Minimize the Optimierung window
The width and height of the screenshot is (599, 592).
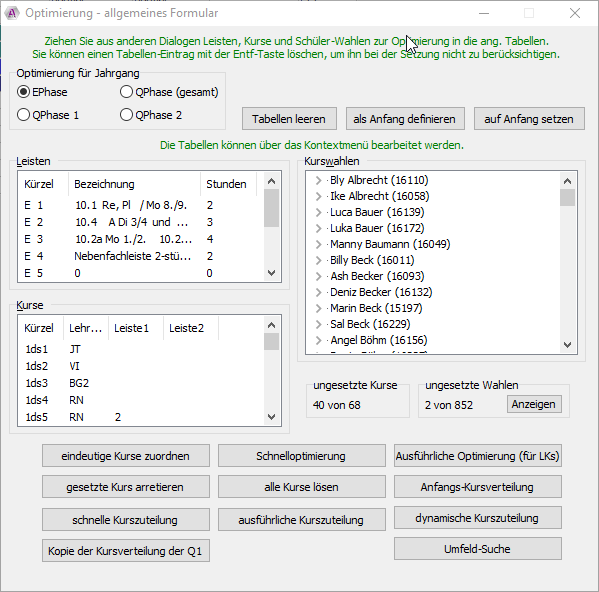click(x=484, y=13)
